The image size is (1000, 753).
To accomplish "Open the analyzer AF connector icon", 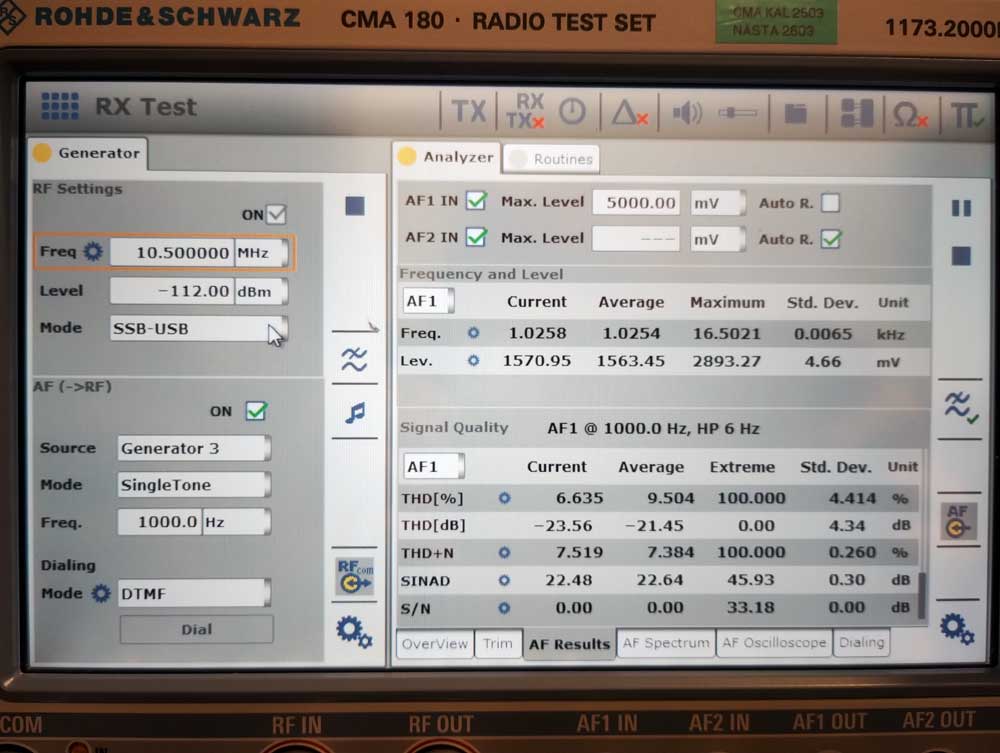I will click(957, 521).
